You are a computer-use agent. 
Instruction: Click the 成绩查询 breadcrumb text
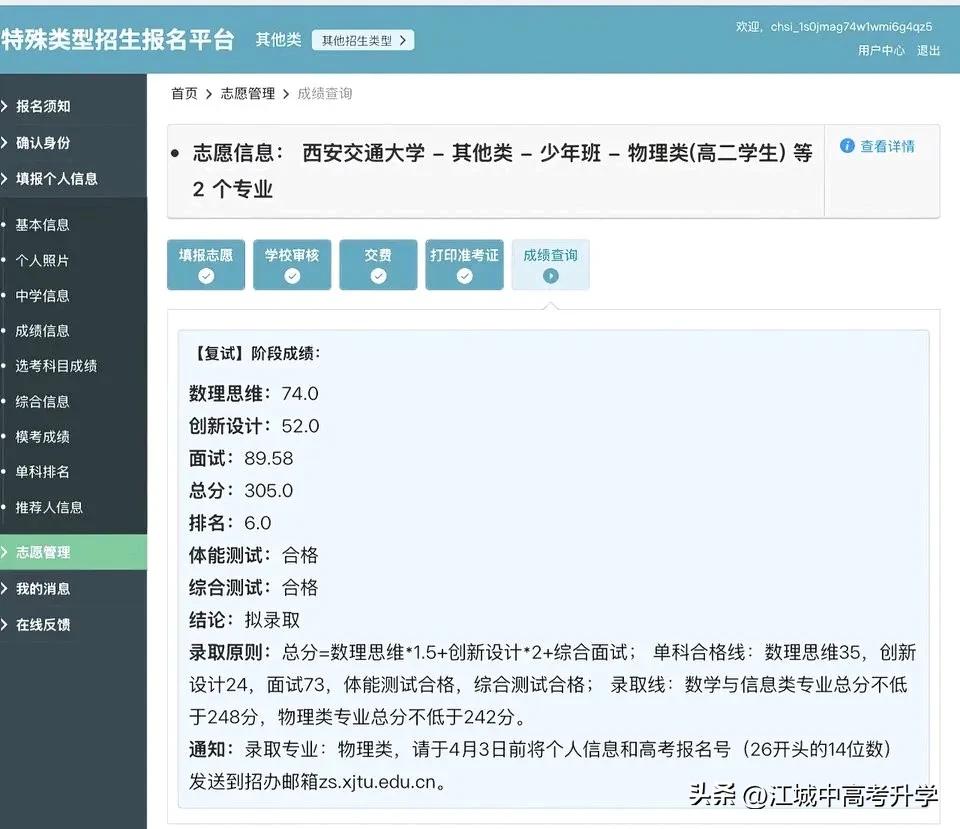click(x=324, y=94)
